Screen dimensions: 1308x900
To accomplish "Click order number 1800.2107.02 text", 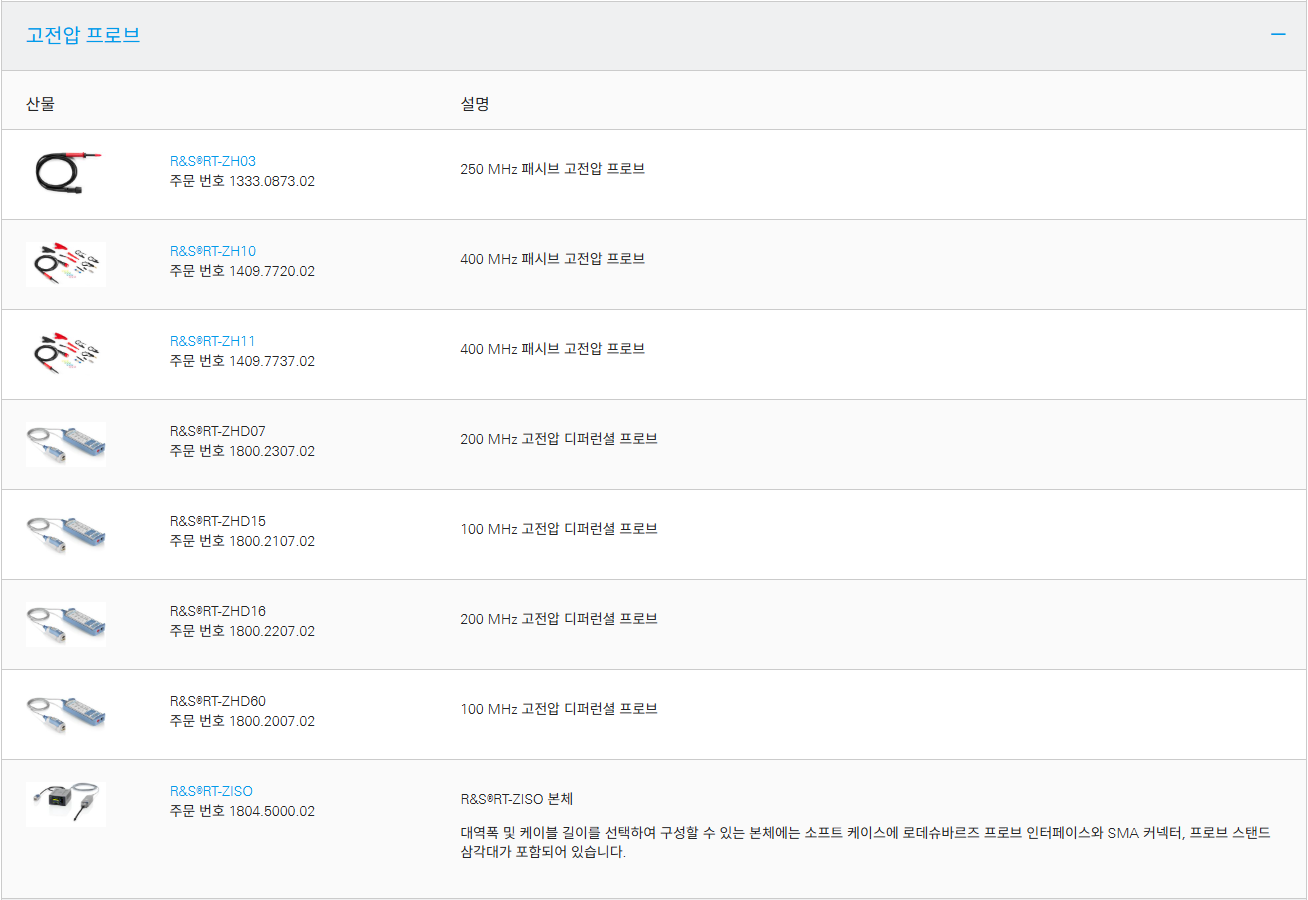I will pyautogui.click(x=271, y=541).
